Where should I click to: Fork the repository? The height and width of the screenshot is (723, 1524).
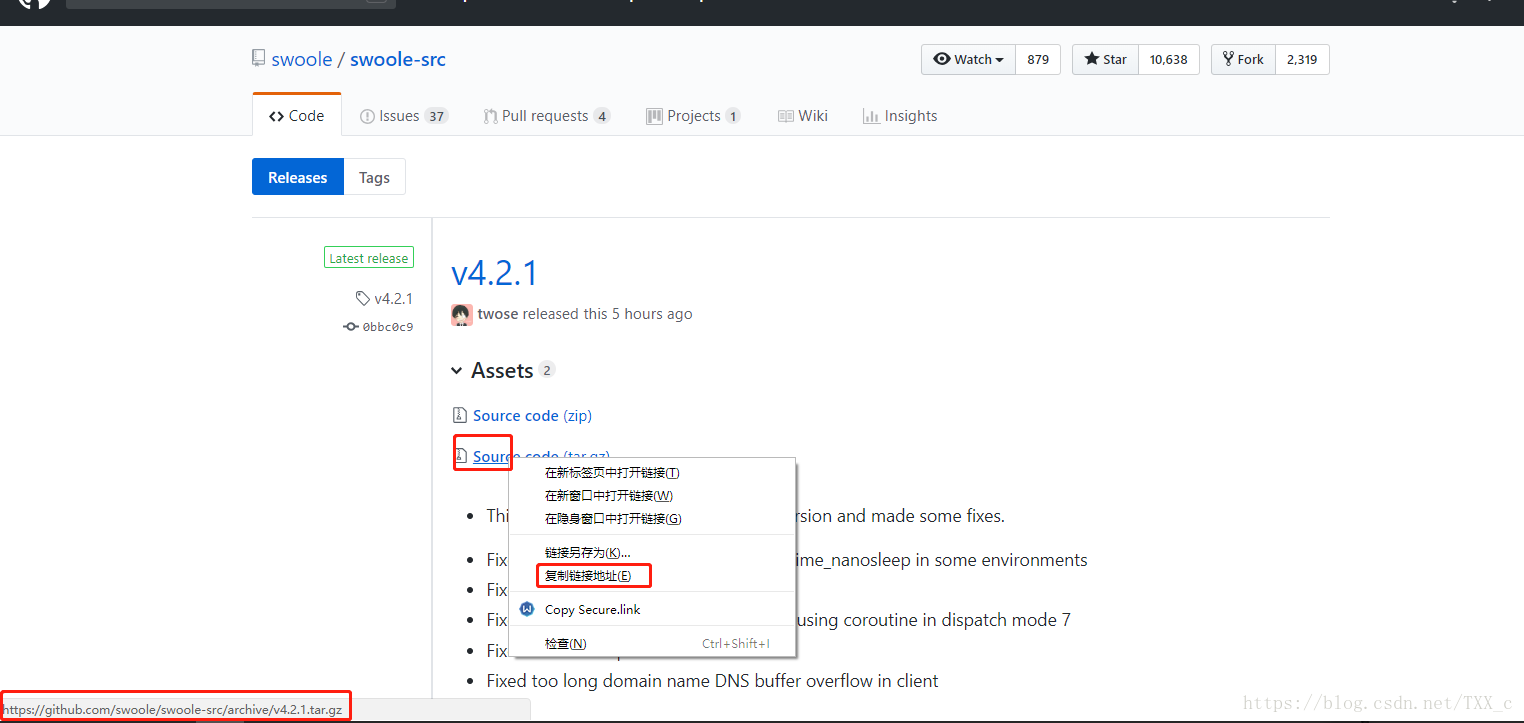click(1243, 59)
